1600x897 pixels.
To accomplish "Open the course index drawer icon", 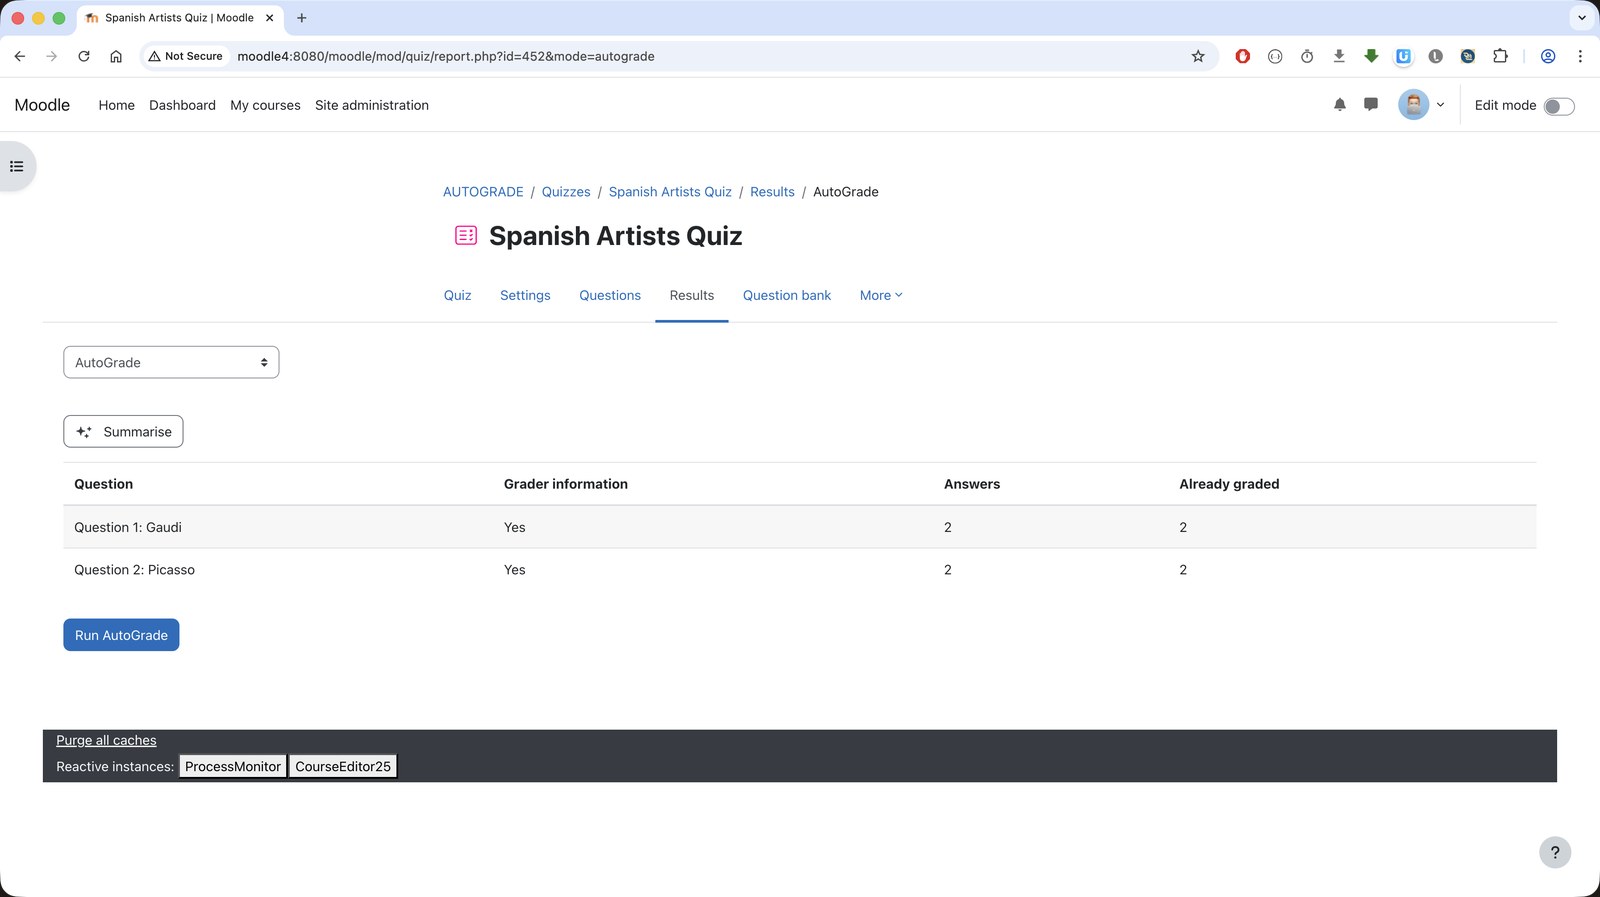I will pos(17,166).
